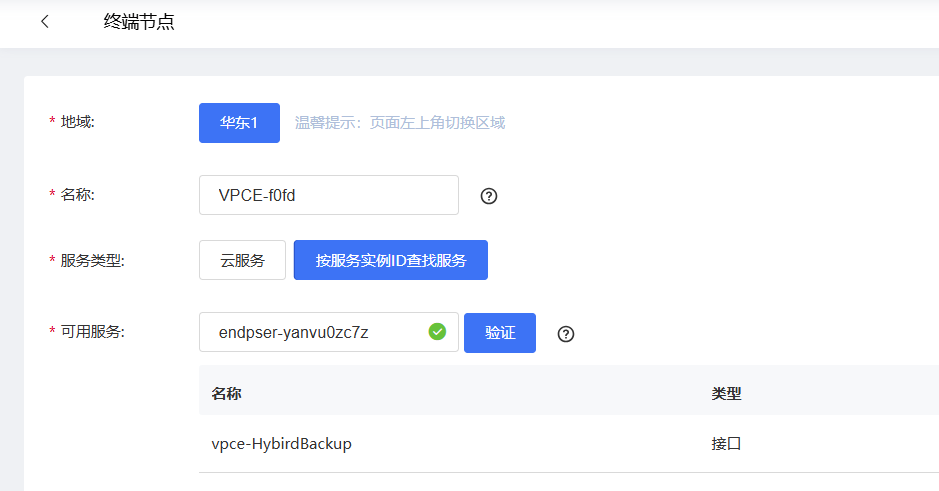Click green check mark in service field
This screenshot has height=491, width=939.
pos(437,331)
